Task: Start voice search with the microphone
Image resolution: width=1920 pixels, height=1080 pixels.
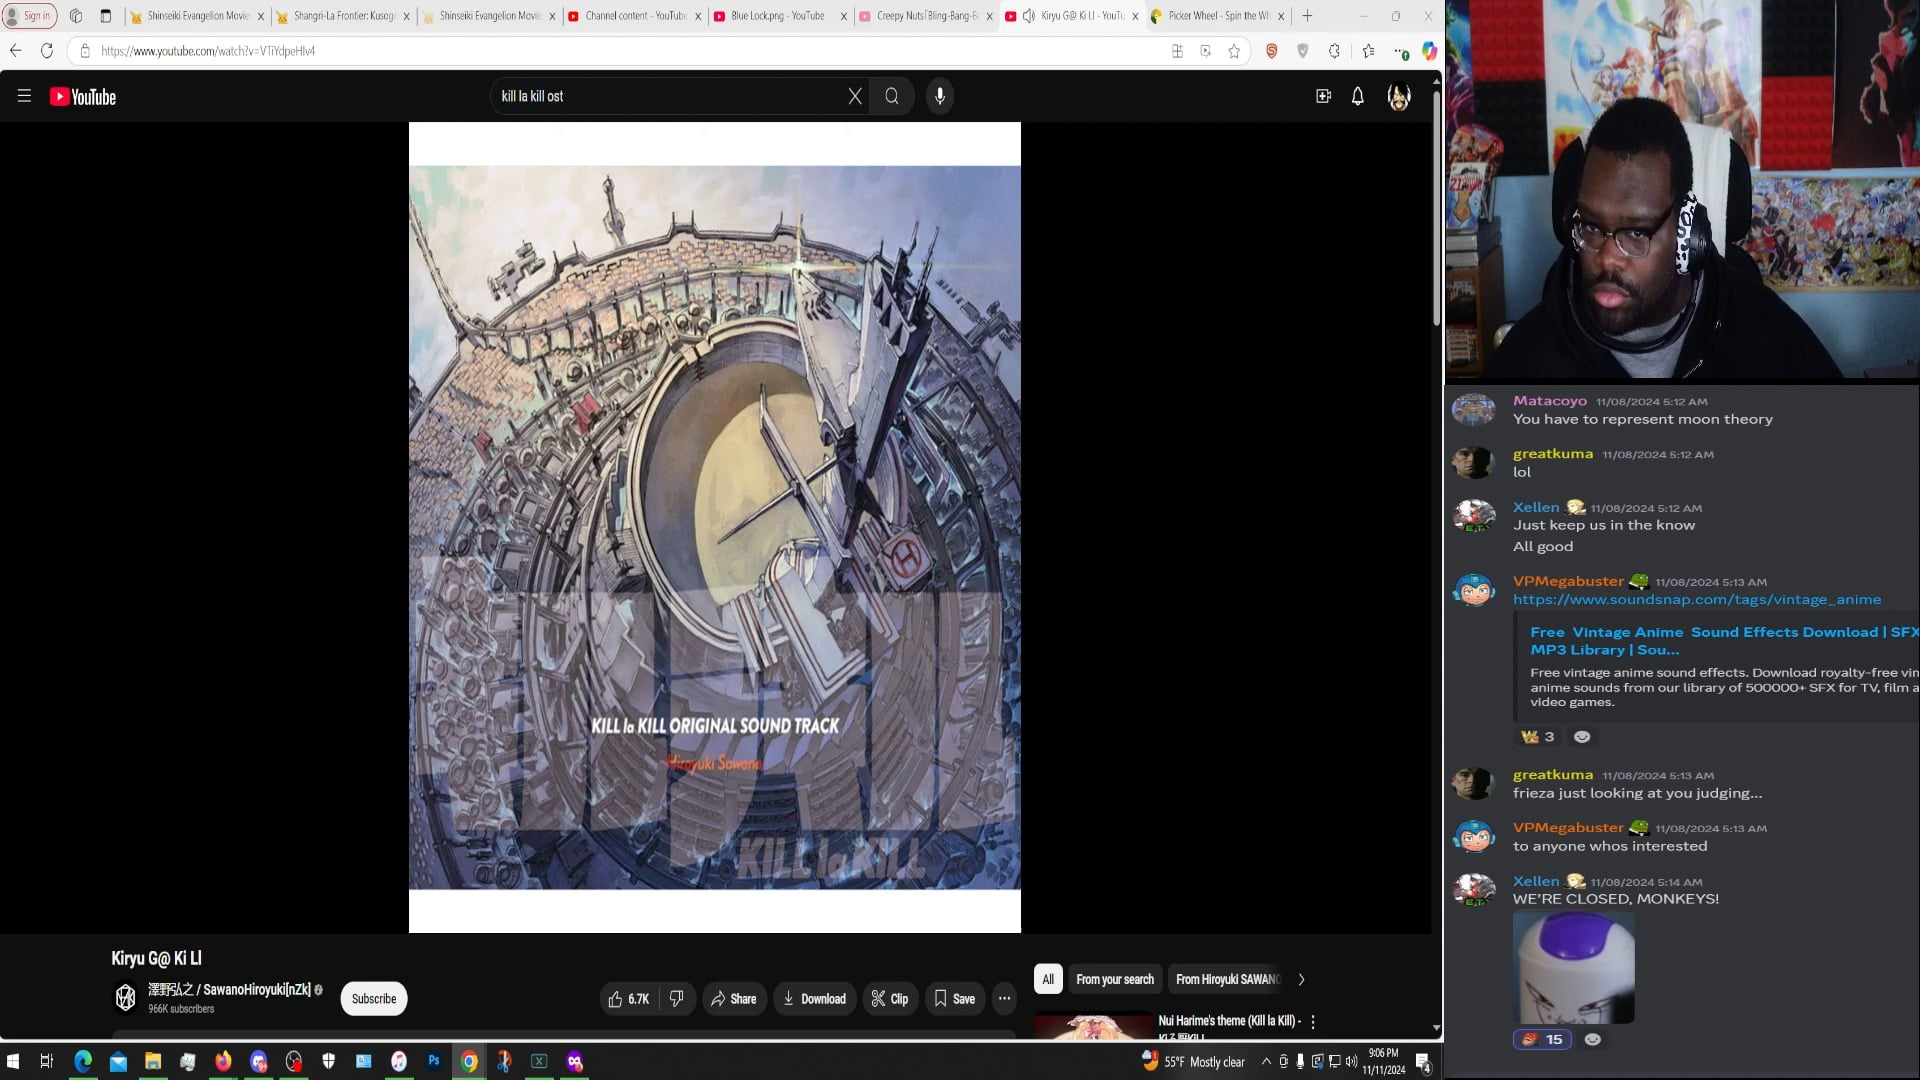Action: tap(940, 96)
